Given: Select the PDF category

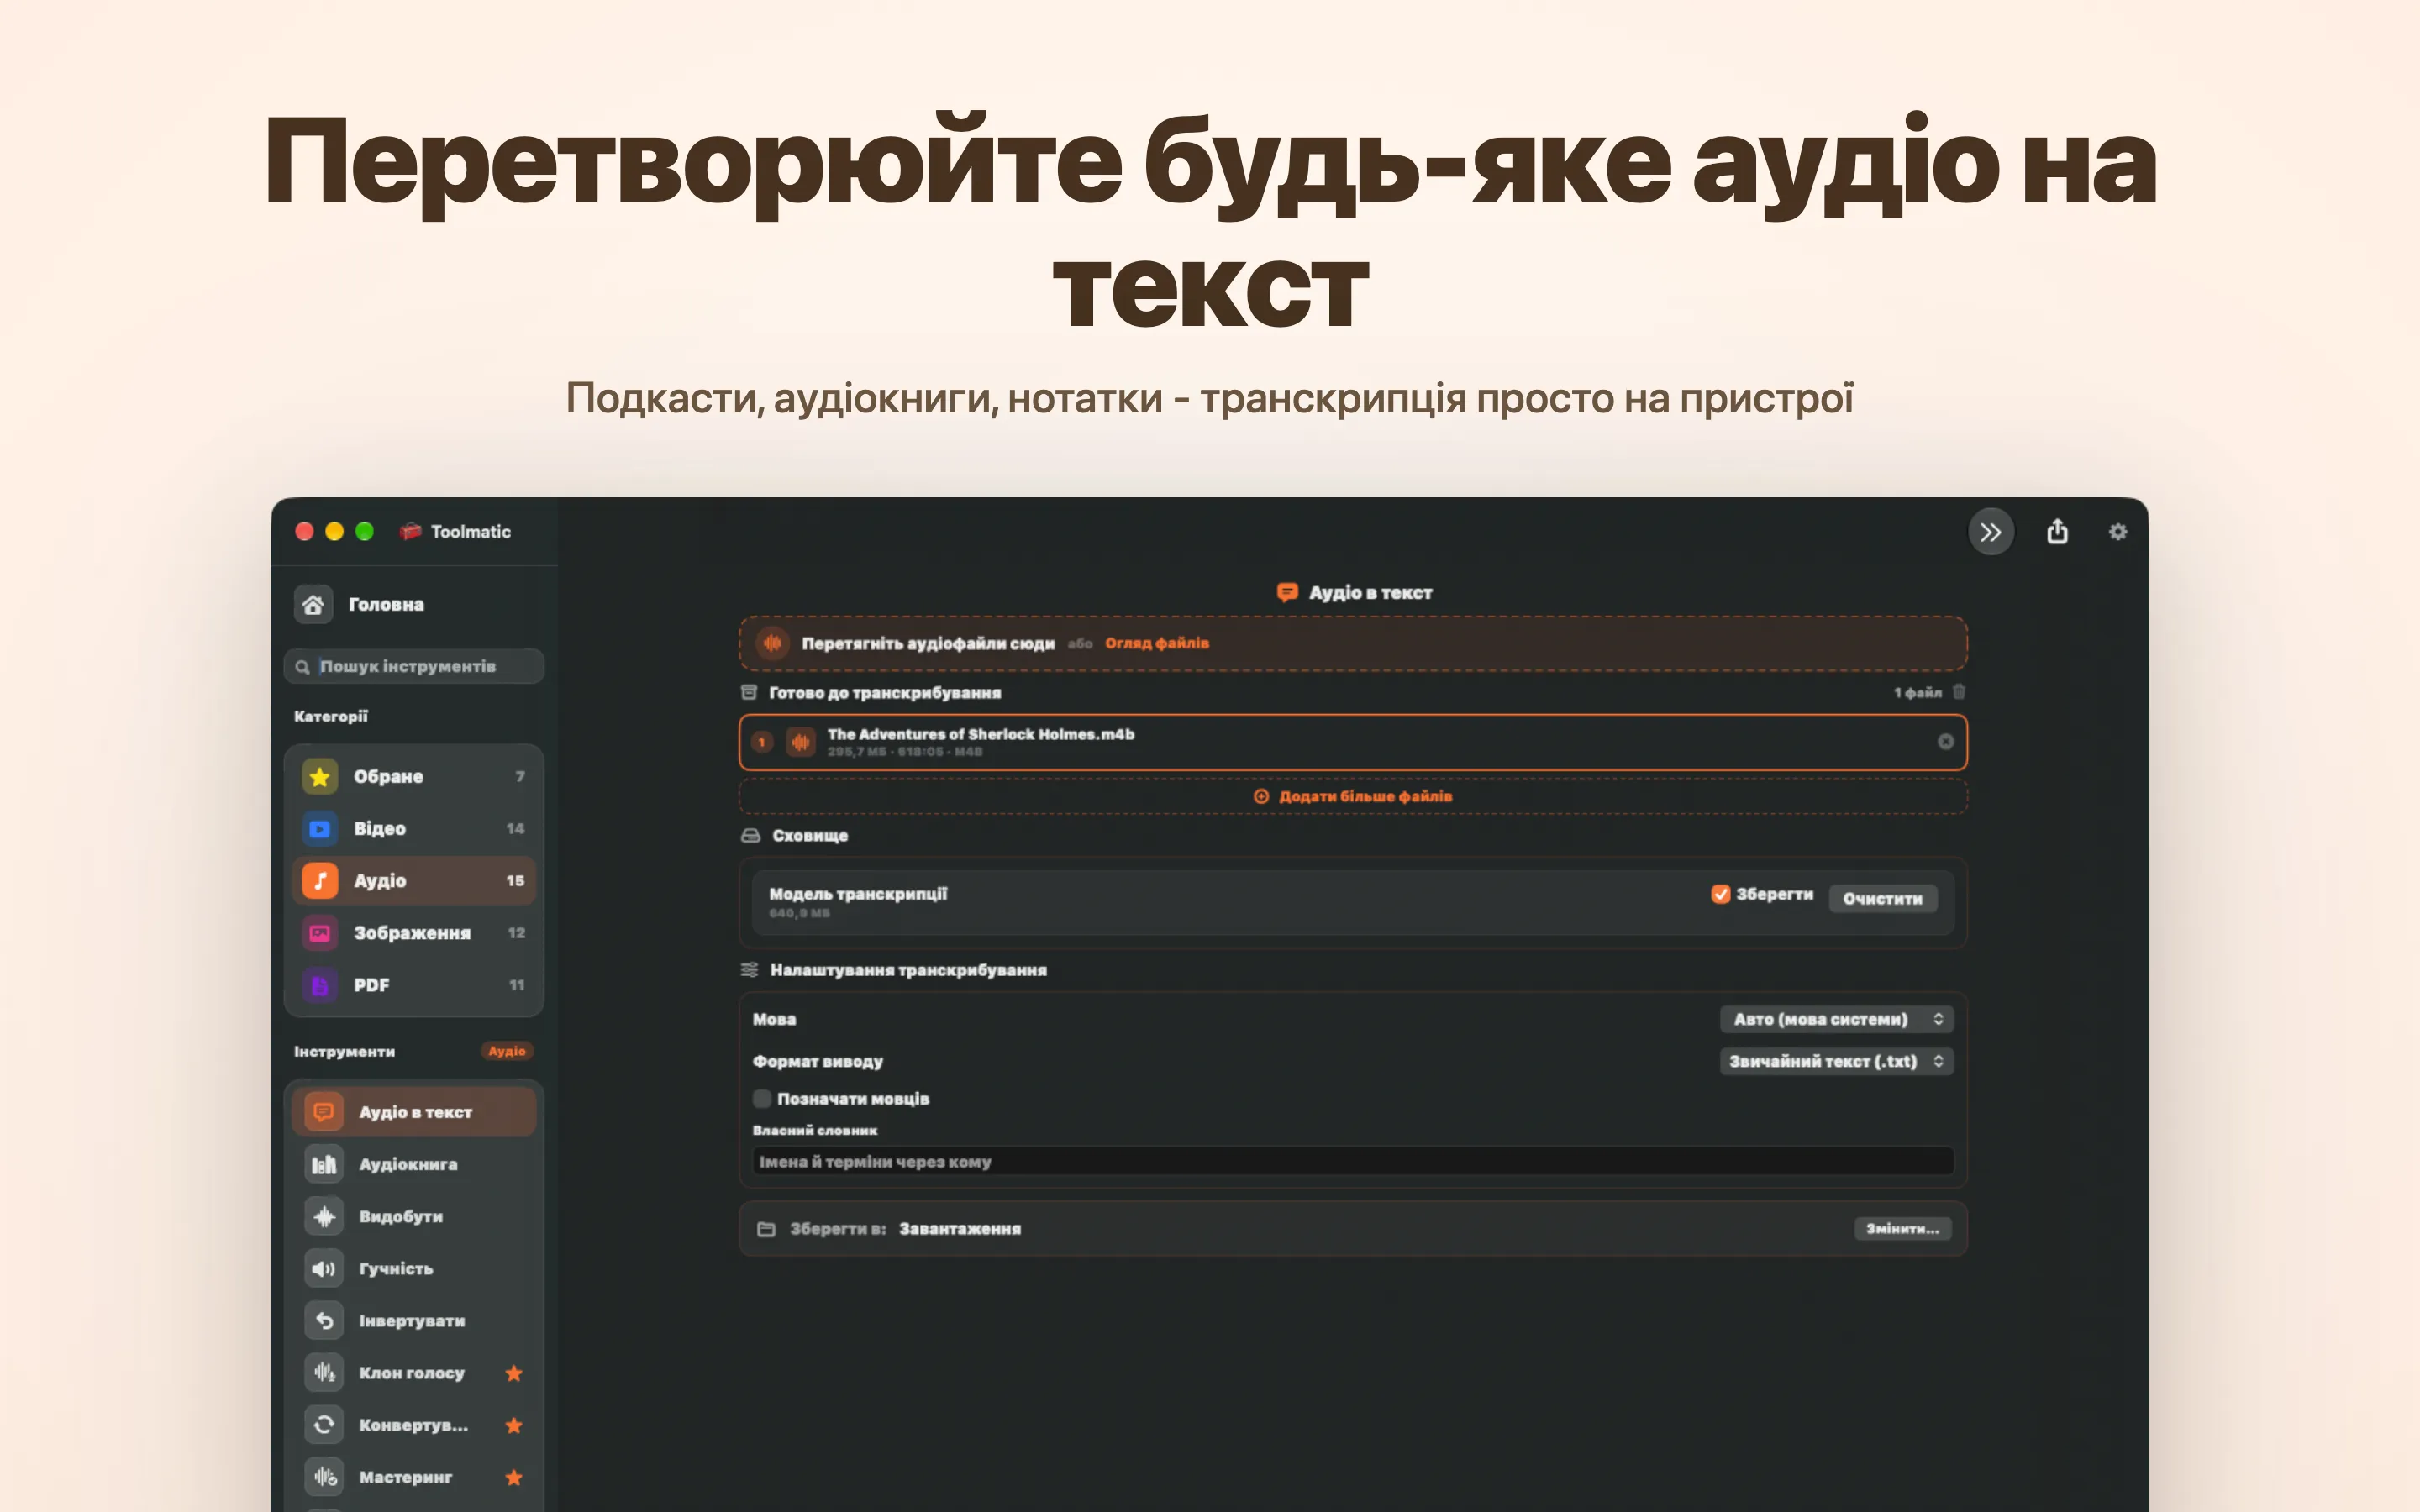Looking at the screenshot, I should tap(414, 985).
